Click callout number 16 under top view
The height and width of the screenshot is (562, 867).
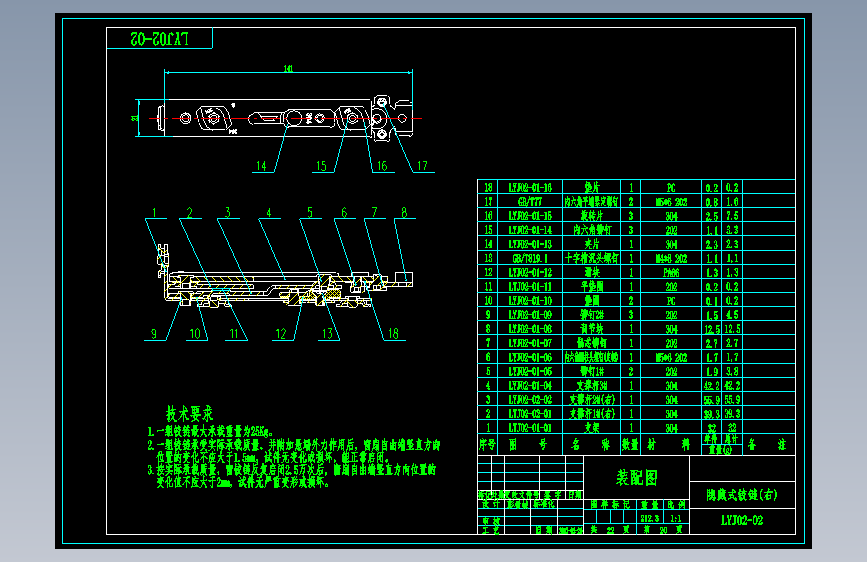click(382, 166)
